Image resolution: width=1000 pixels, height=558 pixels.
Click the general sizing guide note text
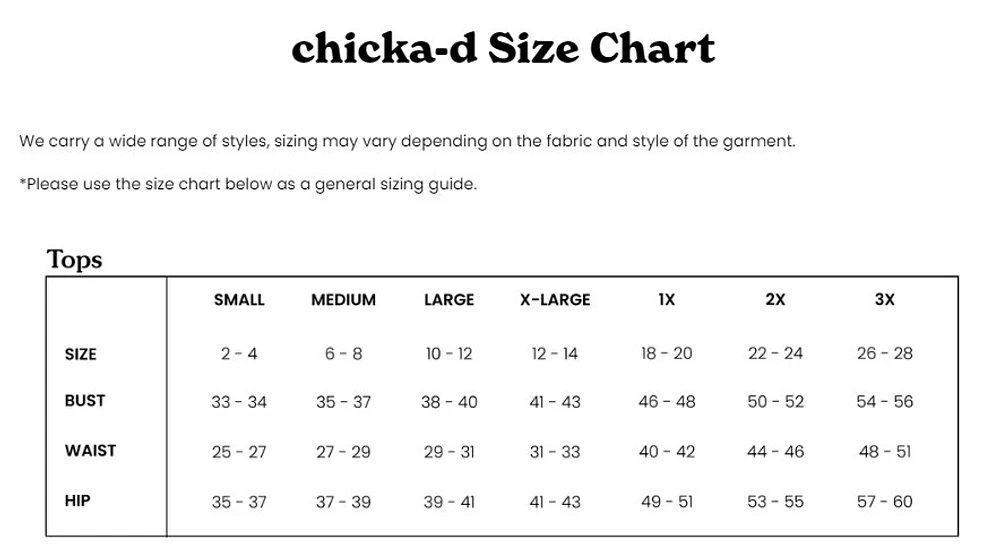[x=248, y=184]
